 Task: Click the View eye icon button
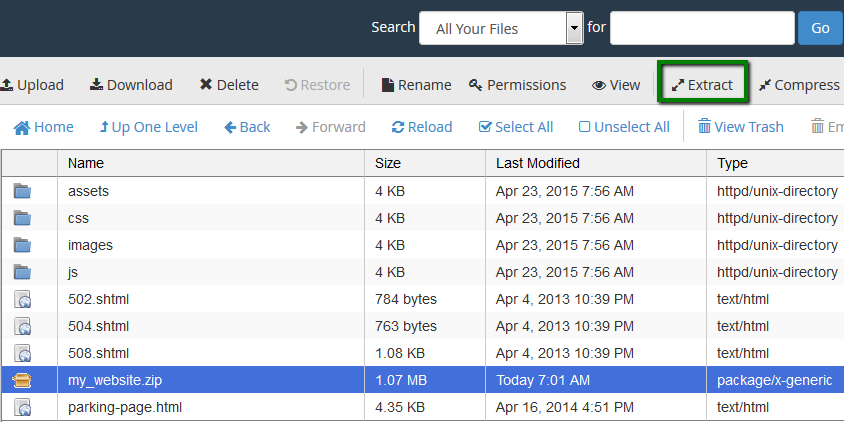(616, 85)
